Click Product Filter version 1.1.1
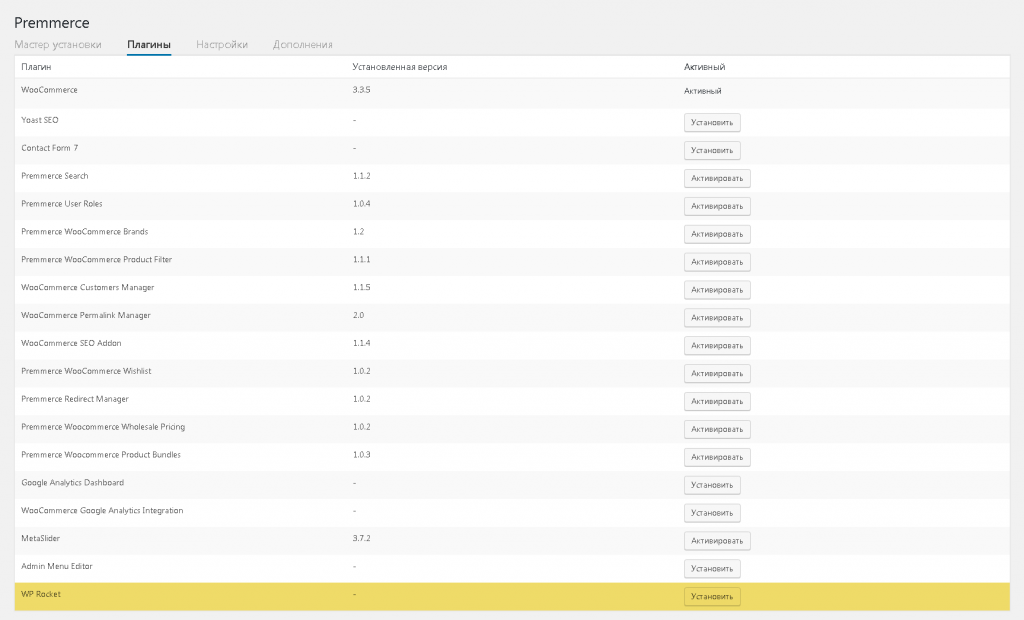The width and height of the screenshot is (1024, 620). (361, 259)
